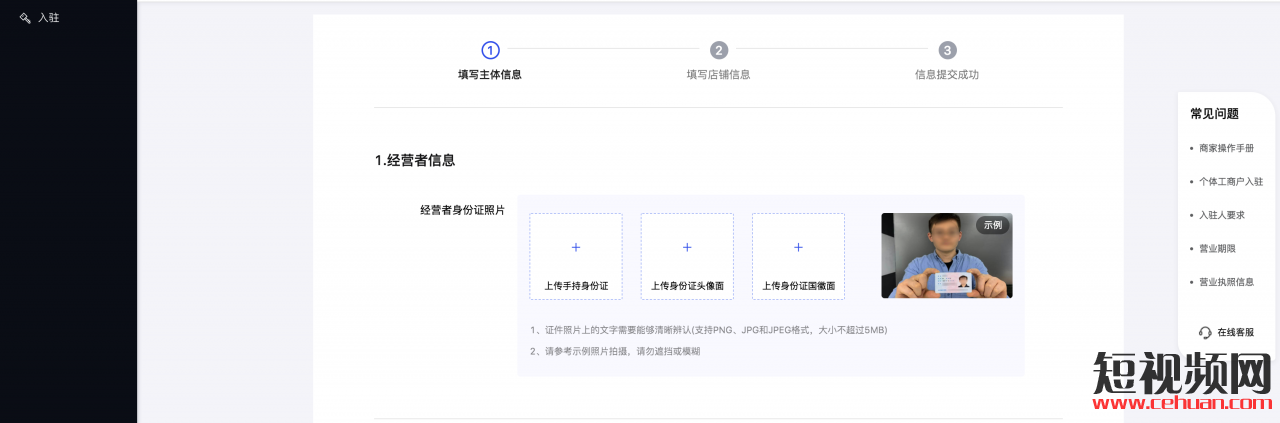Open the 入驻 sidebar menu item
Image resolution: width=1280 pixels, height=423 pixels.
tap(49, 17)
